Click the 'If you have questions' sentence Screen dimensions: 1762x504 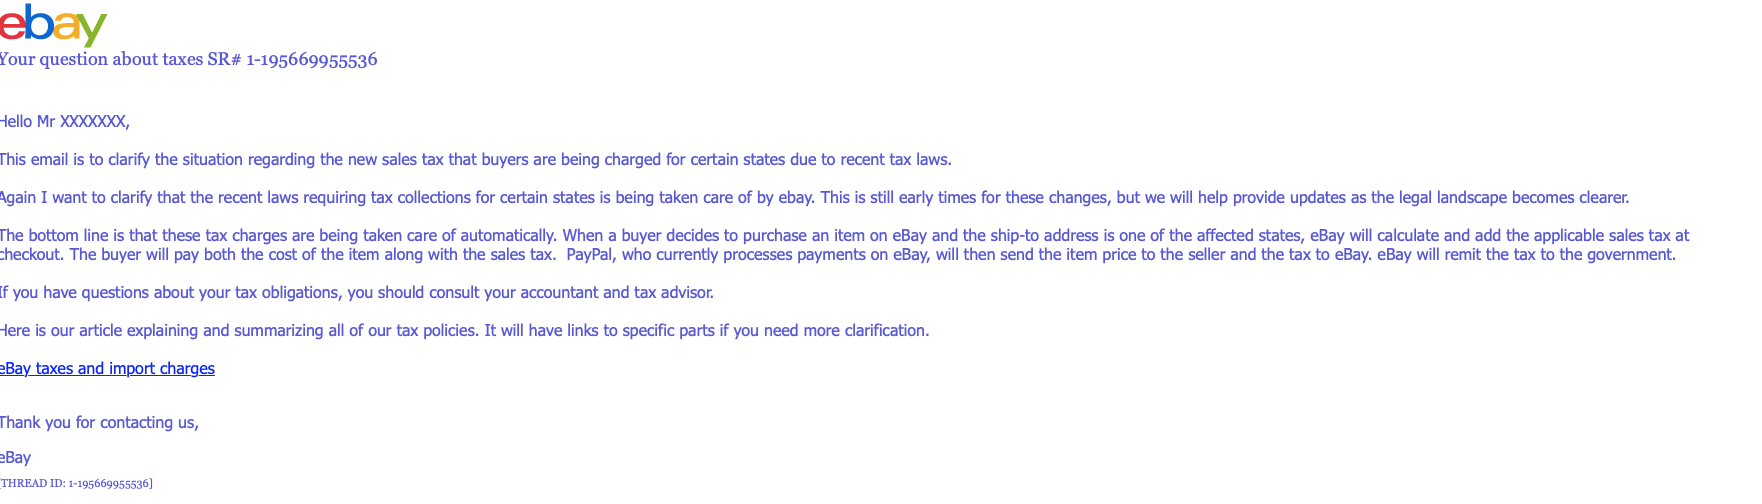click(357, 293)
